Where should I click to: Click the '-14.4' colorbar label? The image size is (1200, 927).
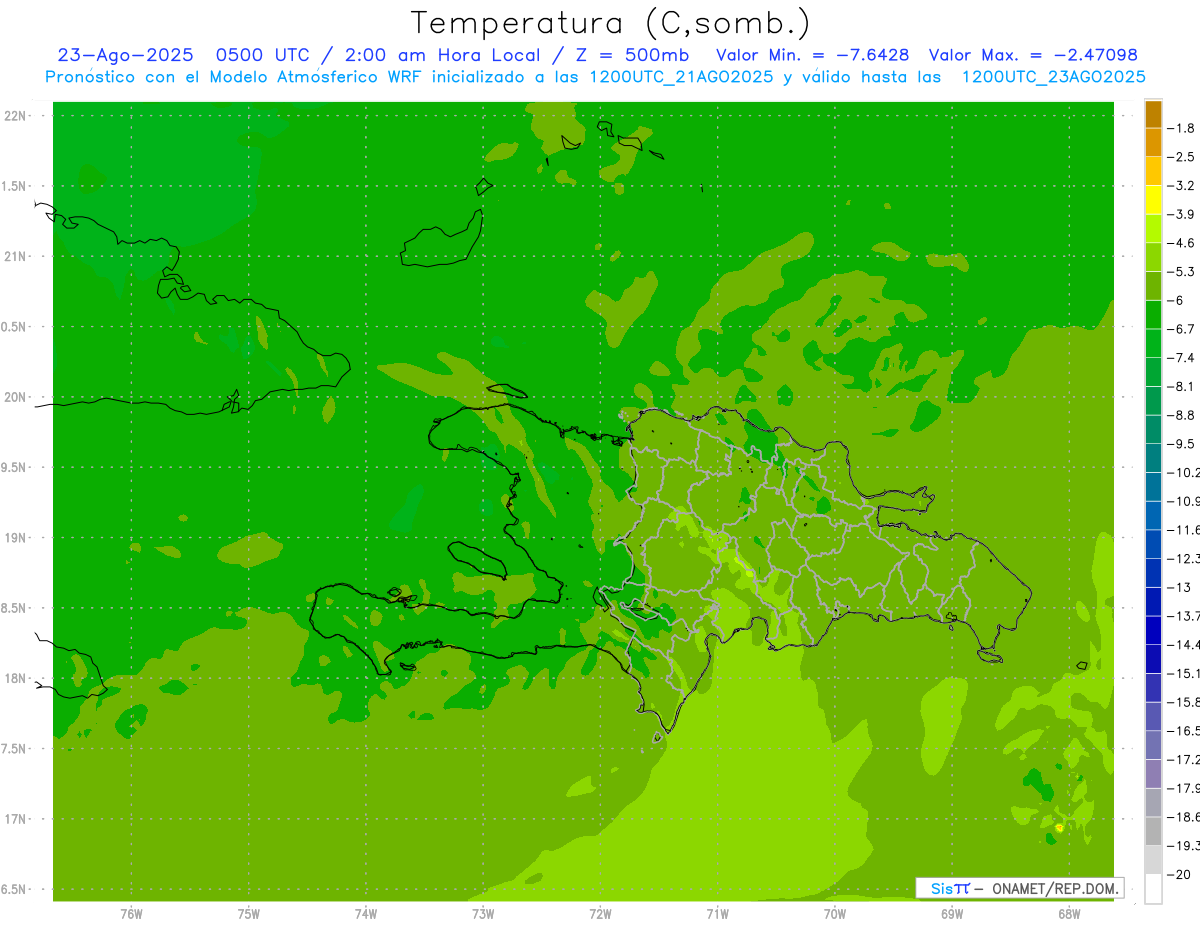coord(1184,644)
